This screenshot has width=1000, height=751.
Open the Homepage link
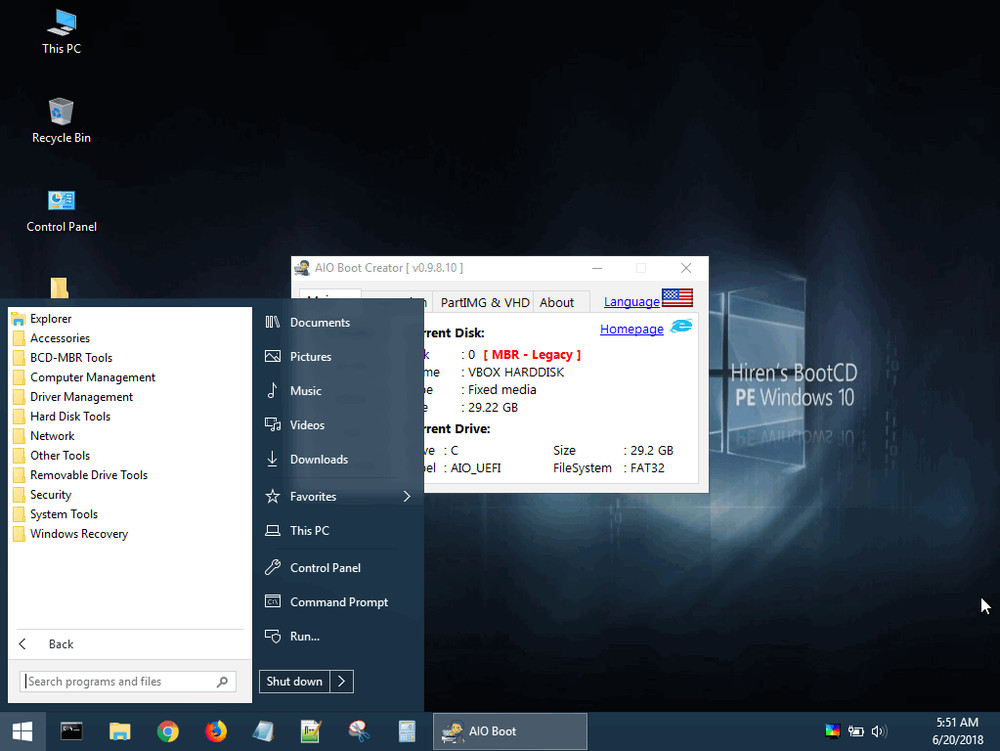coord(631,328)
